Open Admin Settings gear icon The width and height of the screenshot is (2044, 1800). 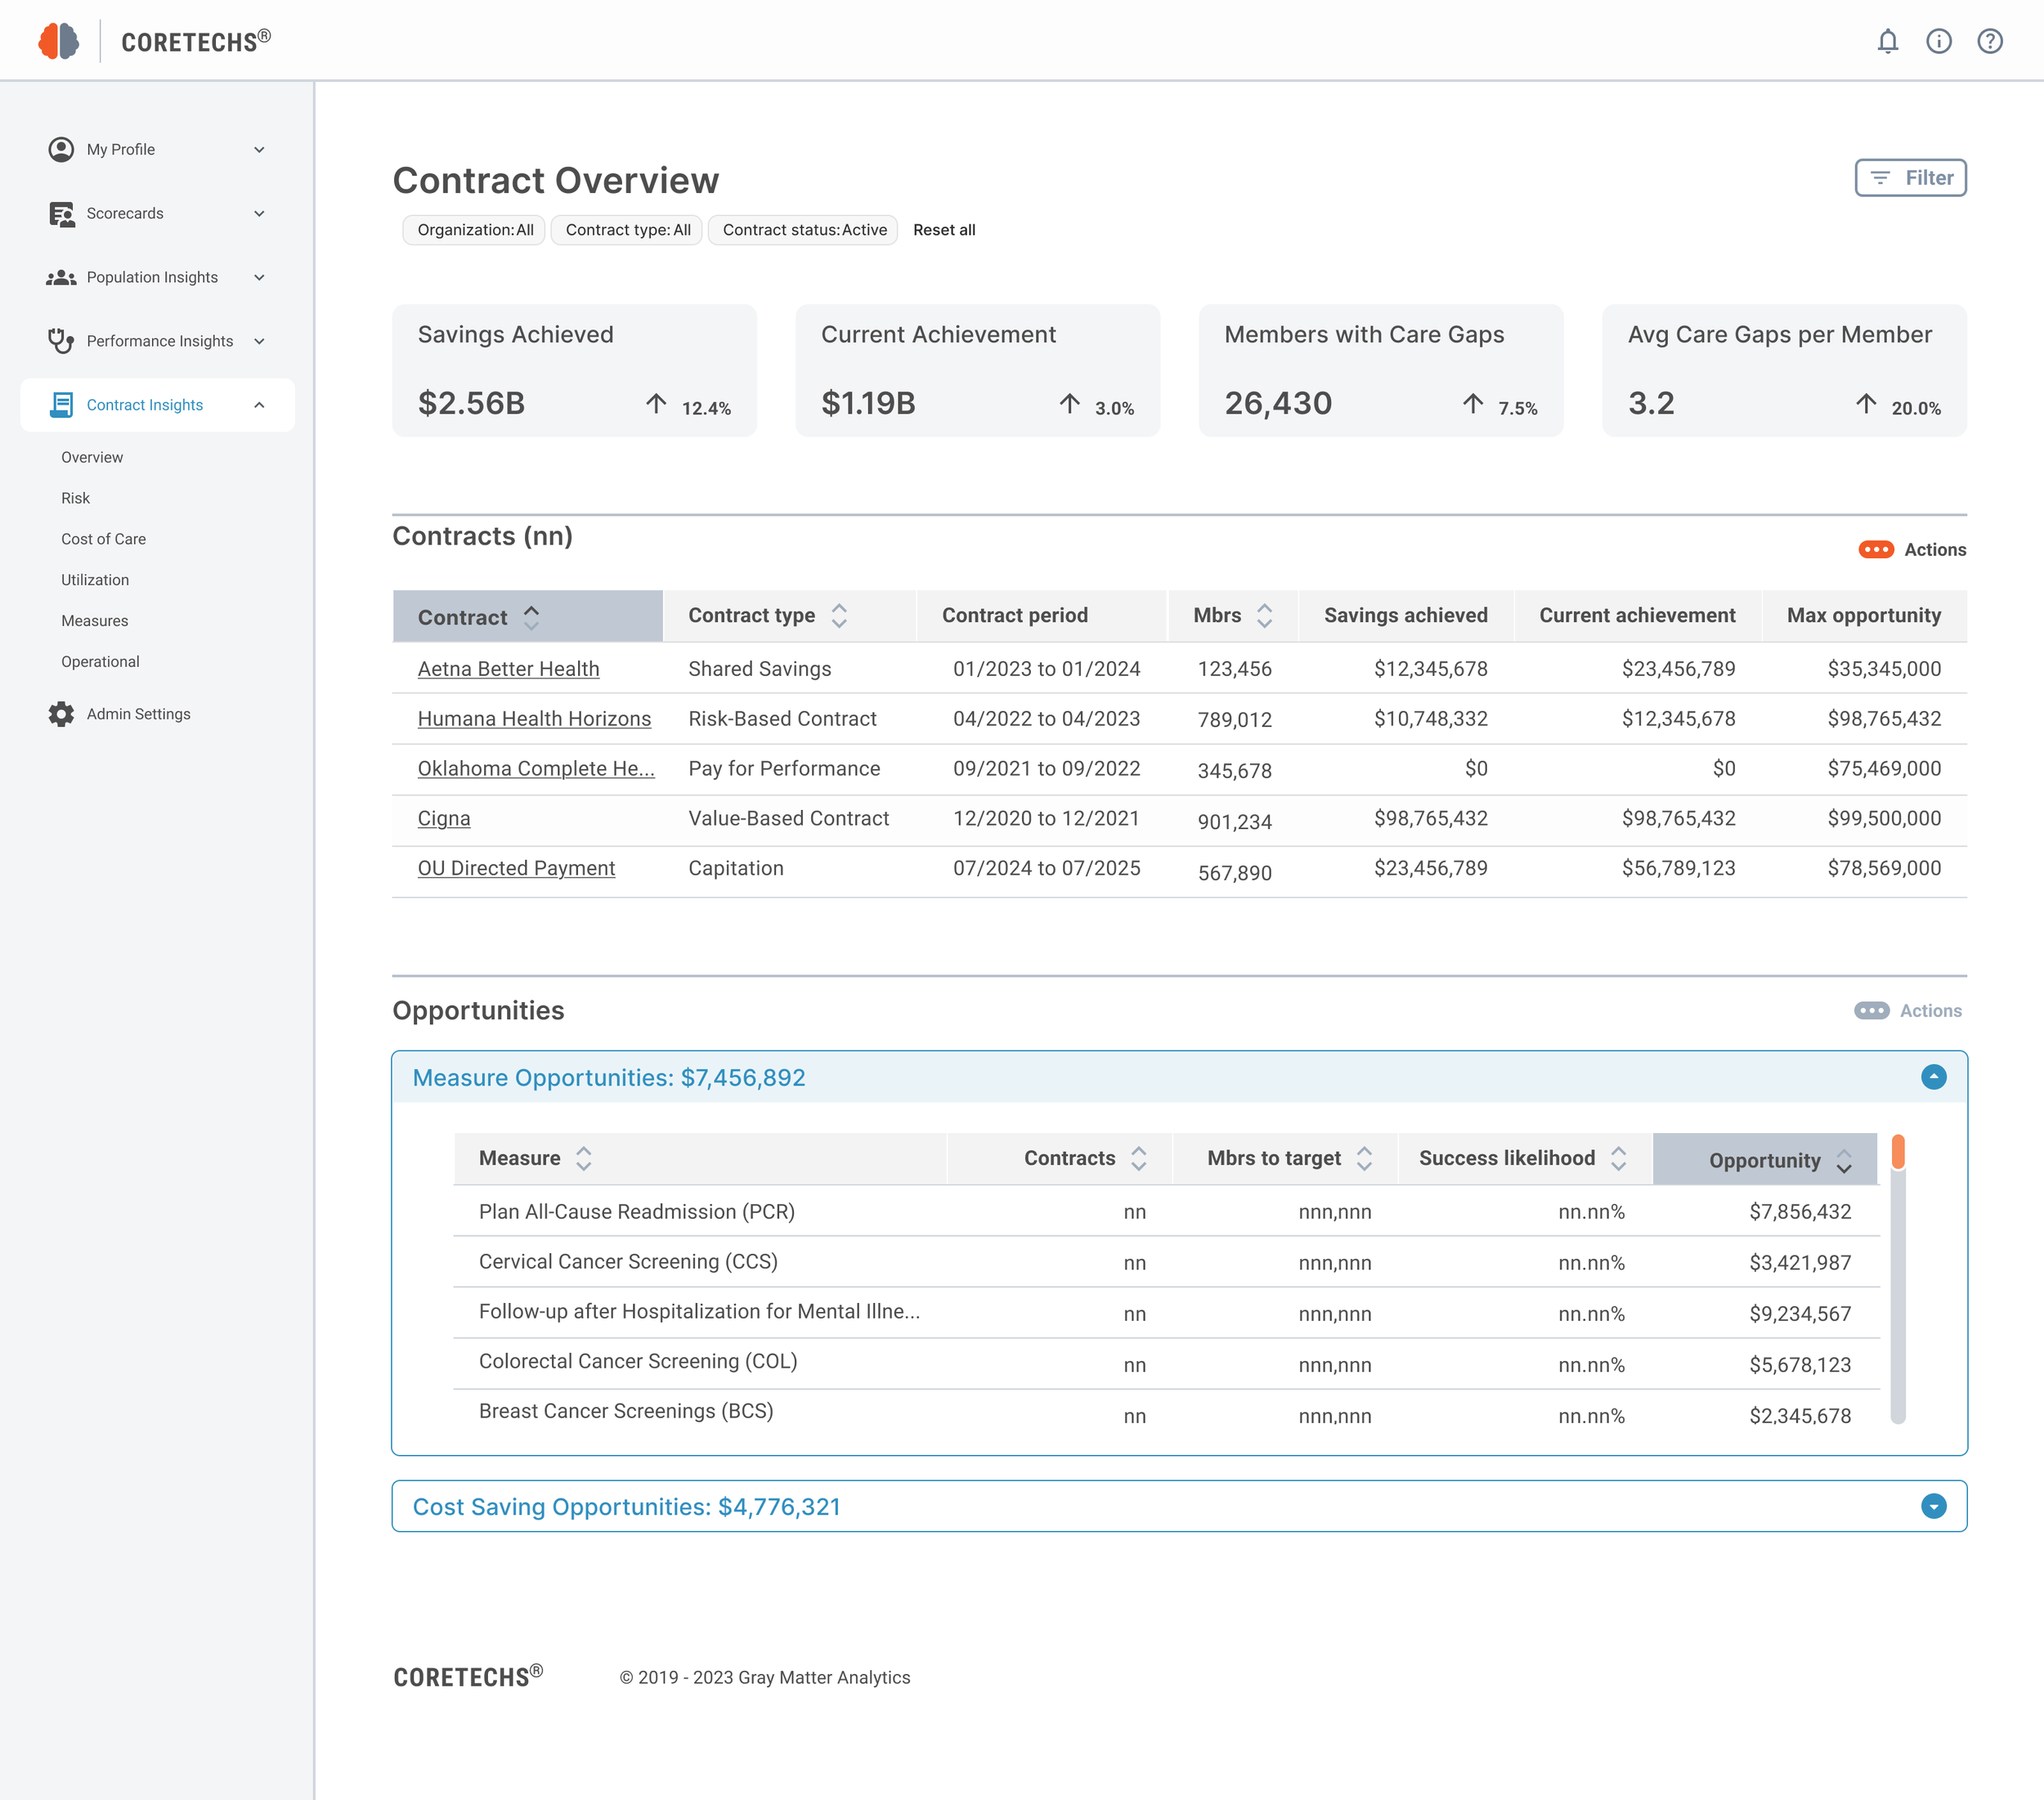click(x=61, y=714)
